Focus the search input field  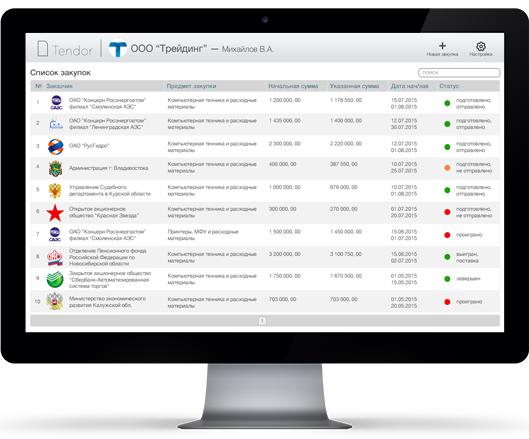coord(459,73)
